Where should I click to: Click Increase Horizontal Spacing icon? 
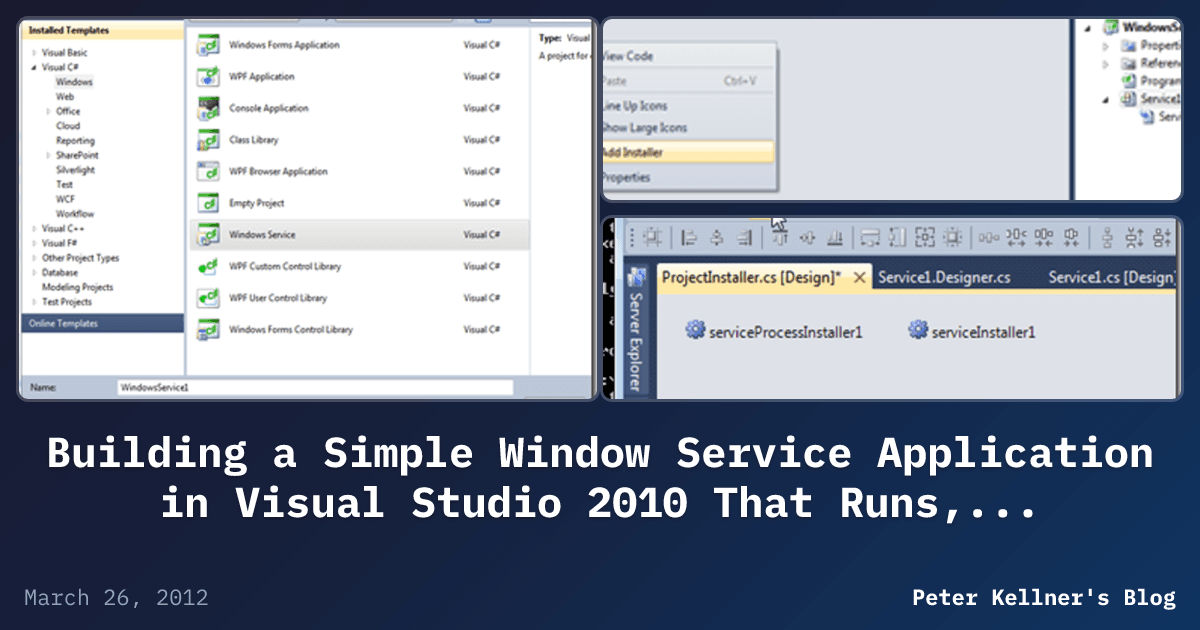click(x=1016, y=238)
